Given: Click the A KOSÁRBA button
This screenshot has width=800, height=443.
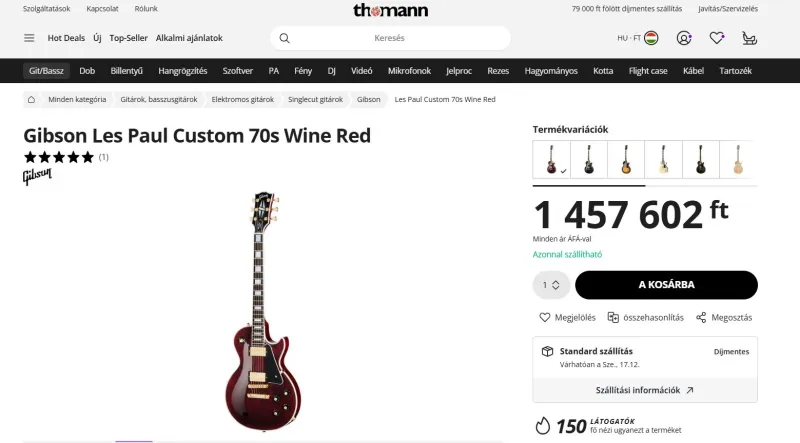Looking at the screenshot, I should click(666, 285).
